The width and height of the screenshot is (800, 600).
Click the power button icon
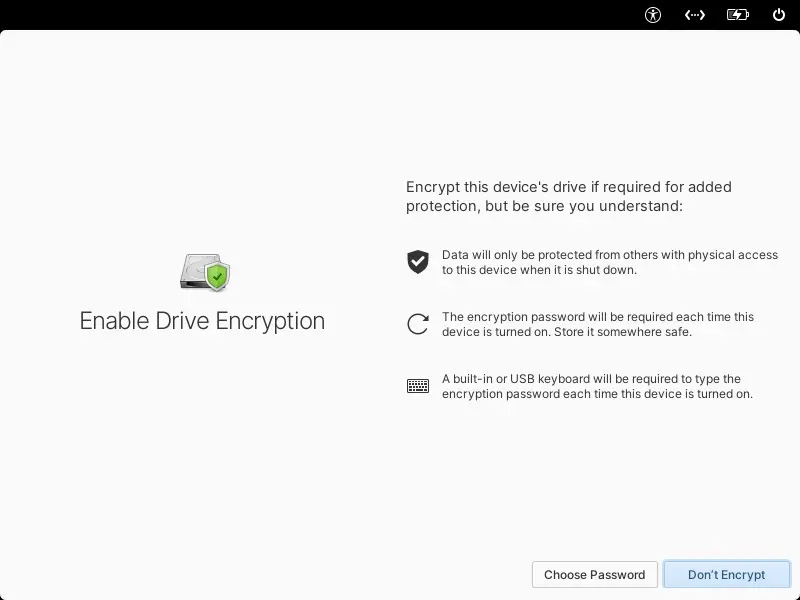click(x=779, y=15)
